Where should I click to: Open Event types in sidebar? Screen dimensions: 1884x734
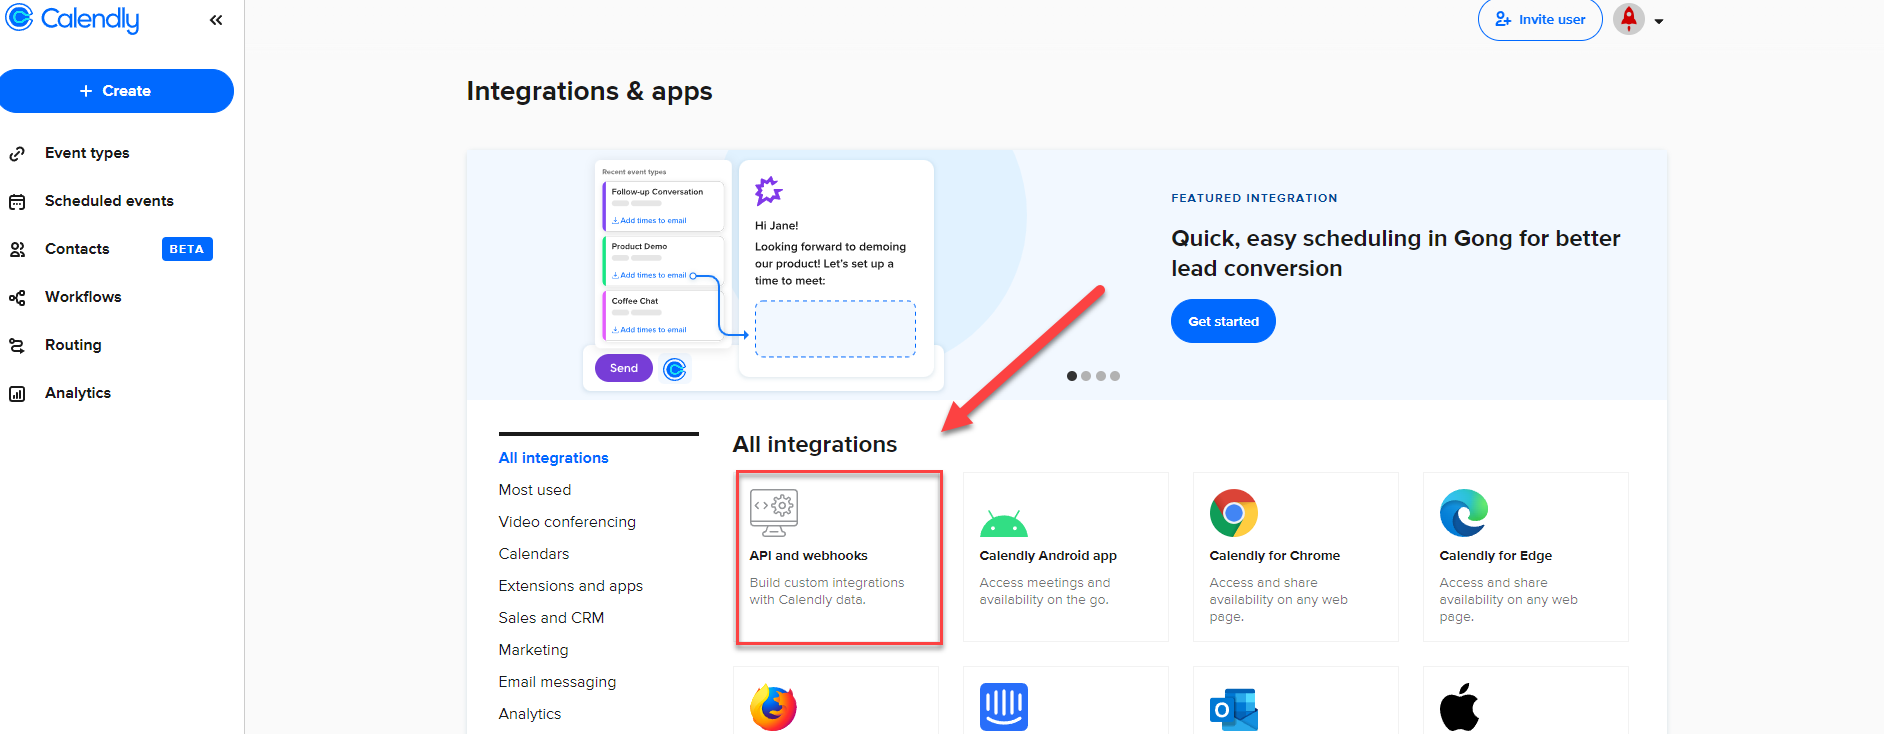tap(87, 153)
